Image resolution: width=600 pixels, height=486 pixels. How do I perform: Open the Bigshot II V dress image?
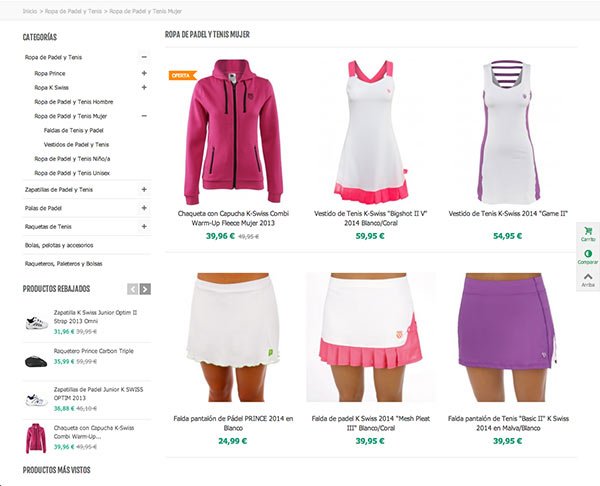pyautogui.click(x=370, y=132)
